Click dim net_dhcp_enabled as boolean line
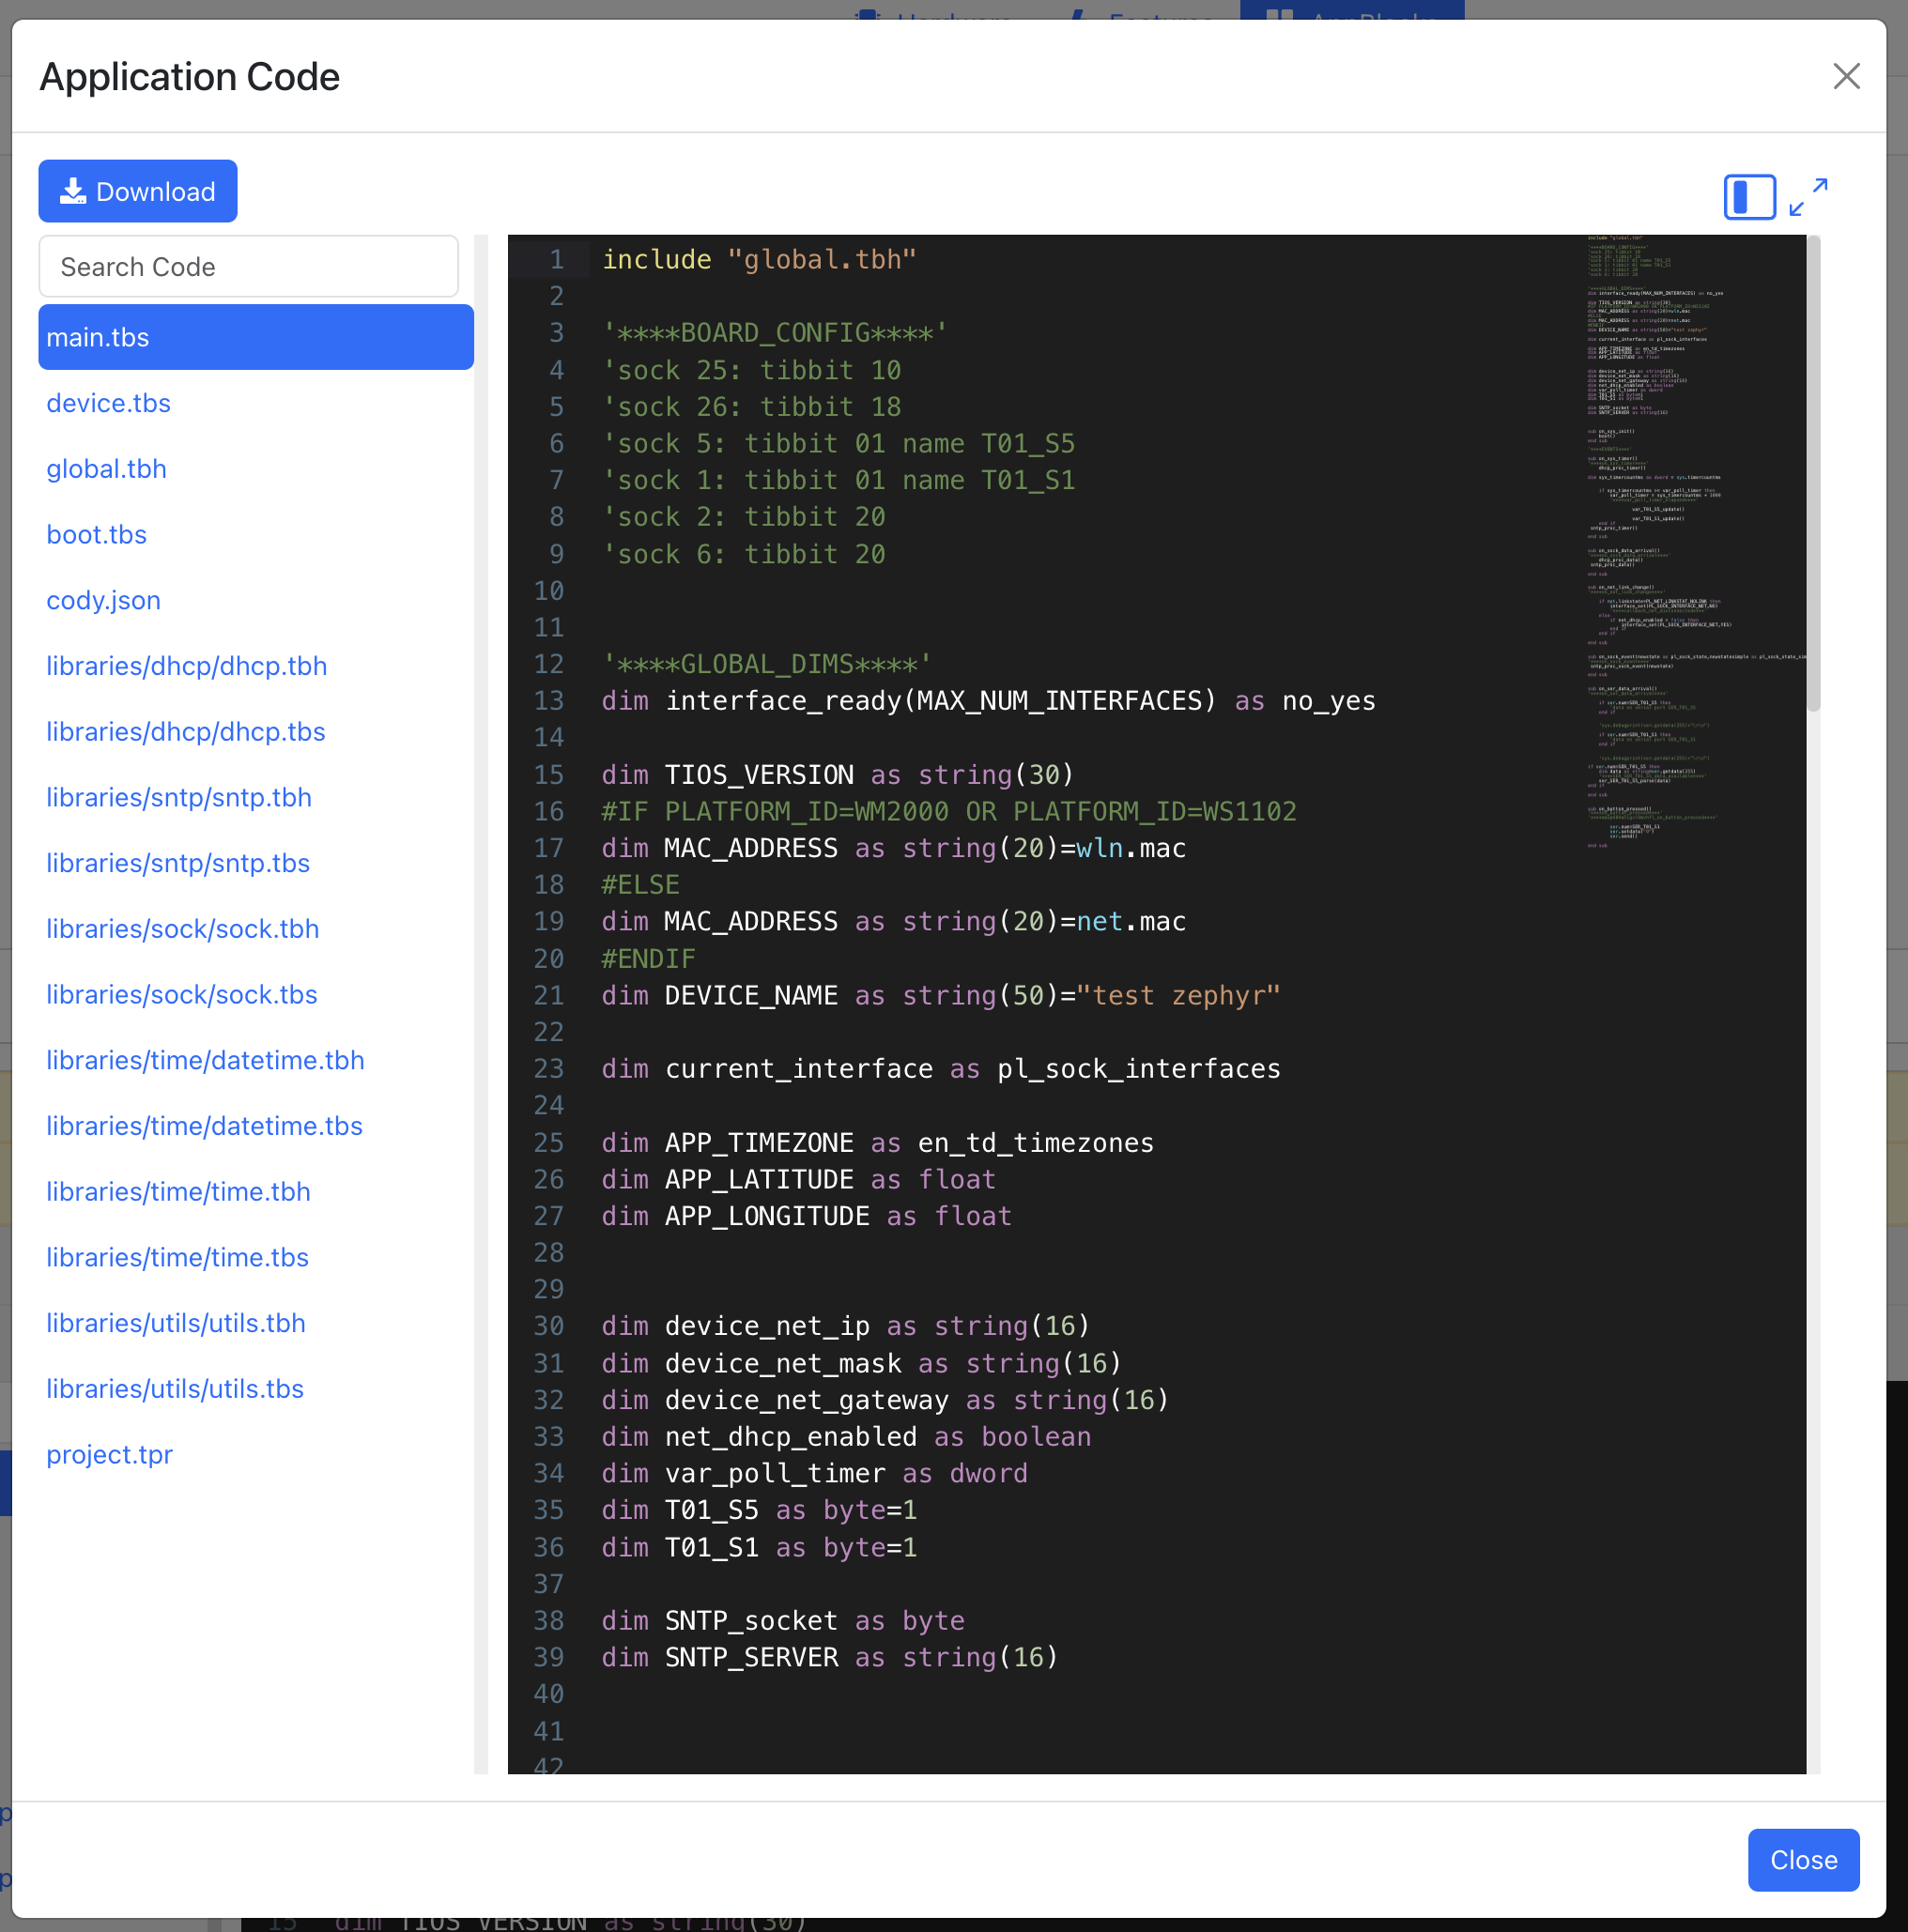The image size is (1908, 1932). 846,1437
